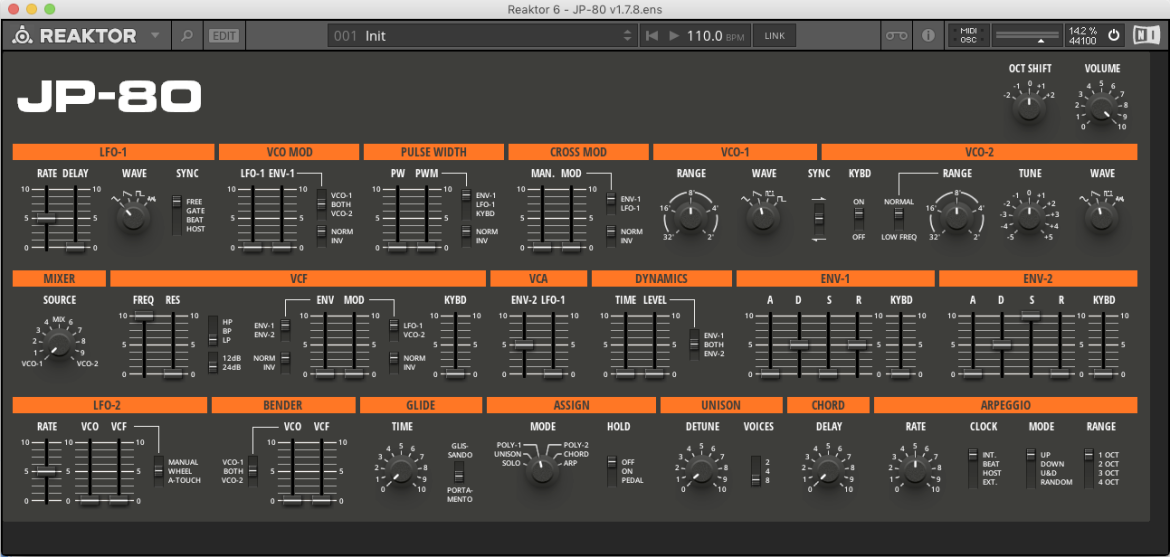Image resolution: width=1170 pixels, height=557 pixels.
Task: Click the VCF RES slider handle
Action: click(172, 373)
